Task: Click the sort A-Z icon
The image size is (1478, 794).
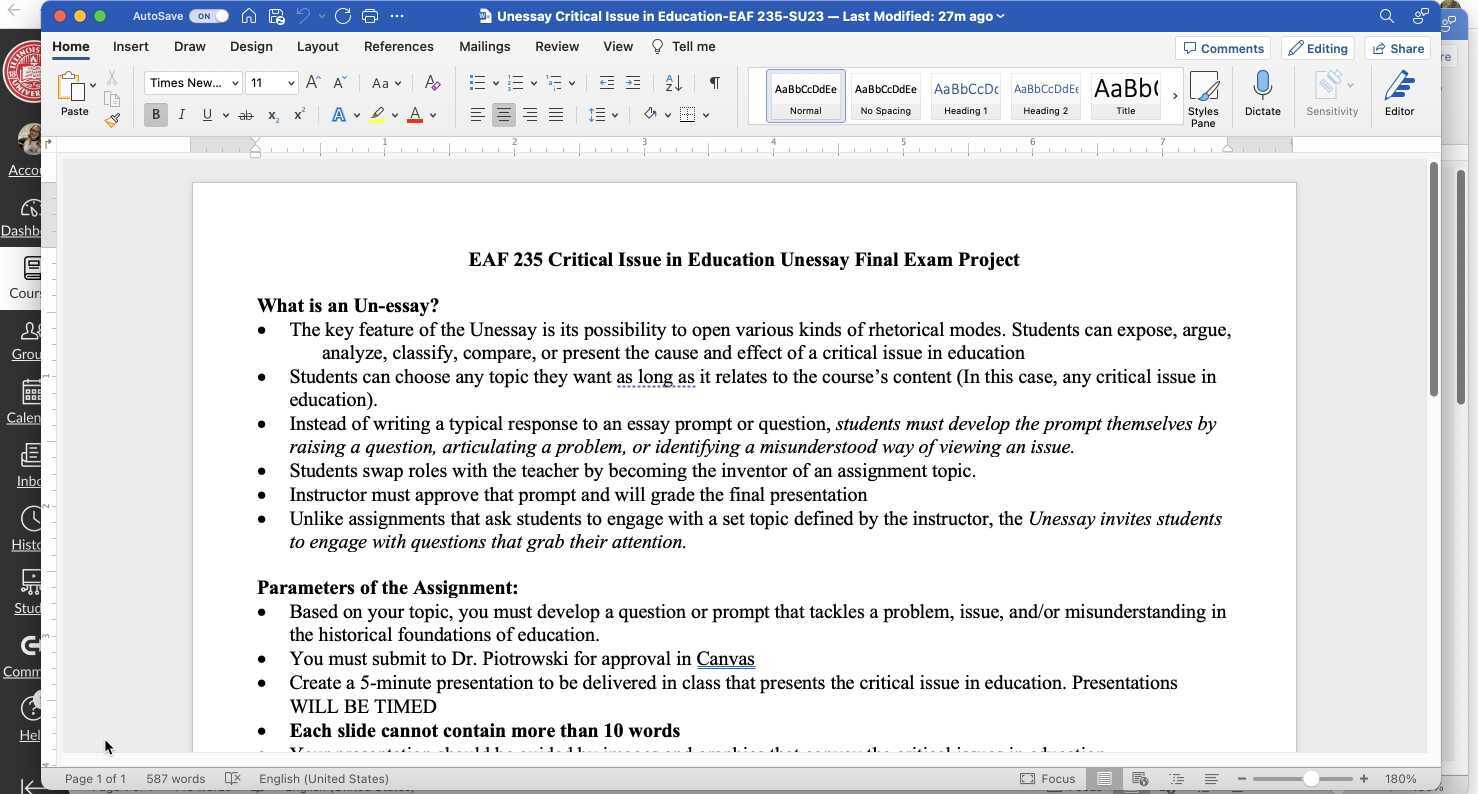Action: 671,83
